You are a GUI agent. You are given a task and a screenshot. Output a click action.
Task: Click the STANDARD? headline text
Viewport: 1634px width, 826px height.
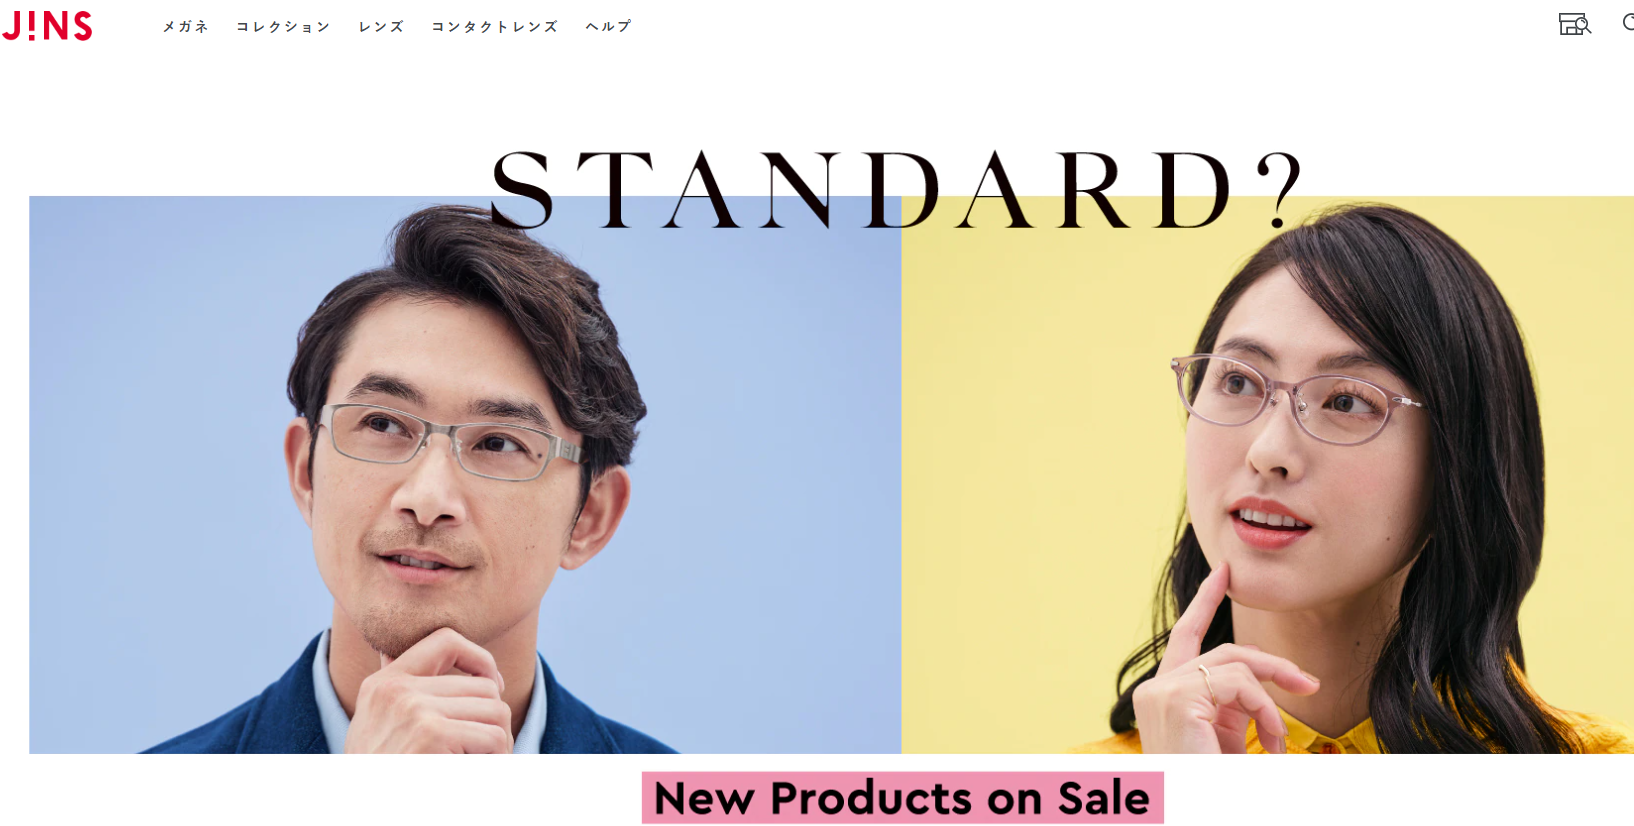897,190
